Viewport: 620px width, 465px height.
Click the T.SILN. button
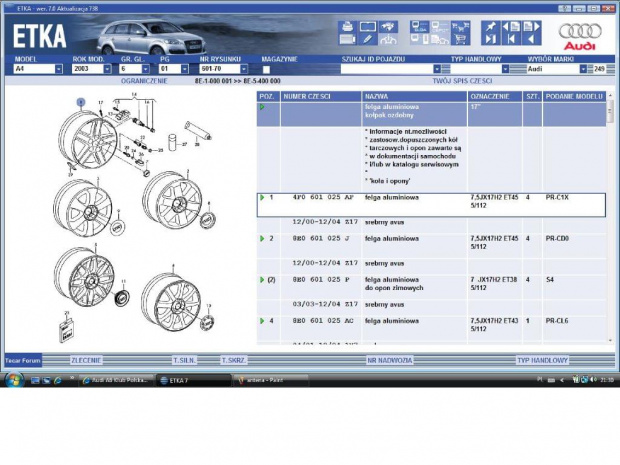184,361
